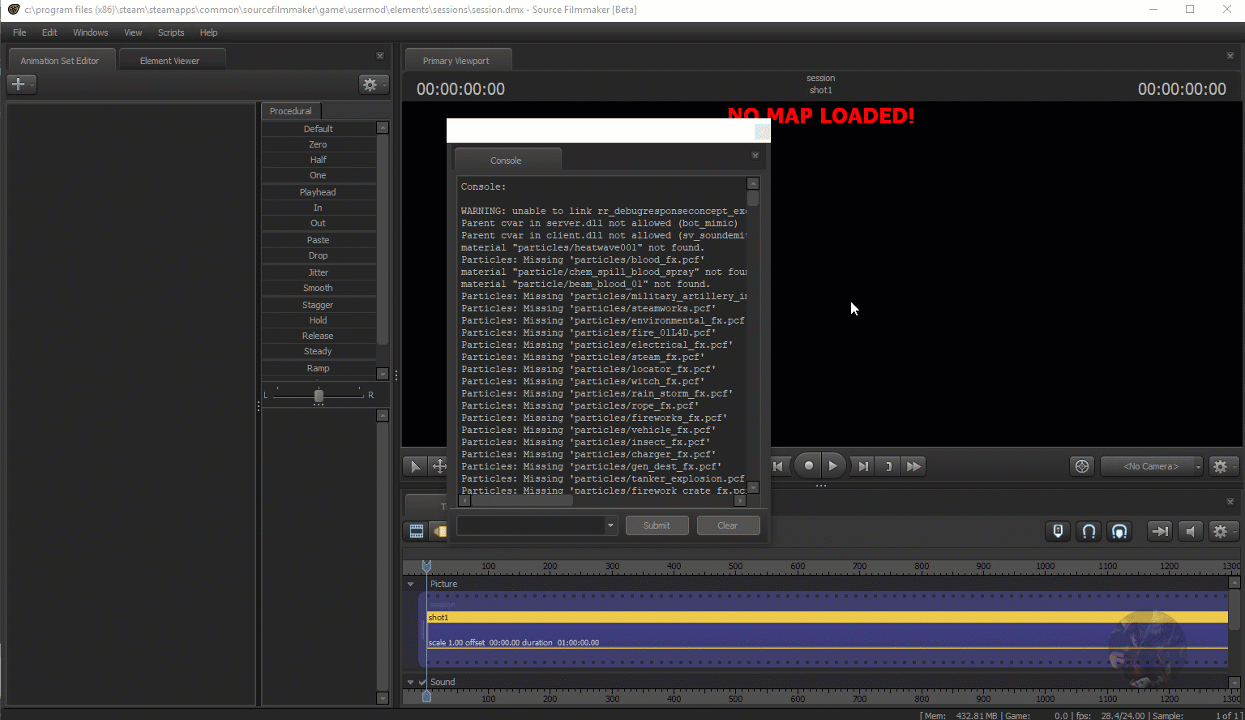This screenshot has height=720, width=1245.
Task: Apply the Jitter procedural preset
Action: tap(318, 272)
